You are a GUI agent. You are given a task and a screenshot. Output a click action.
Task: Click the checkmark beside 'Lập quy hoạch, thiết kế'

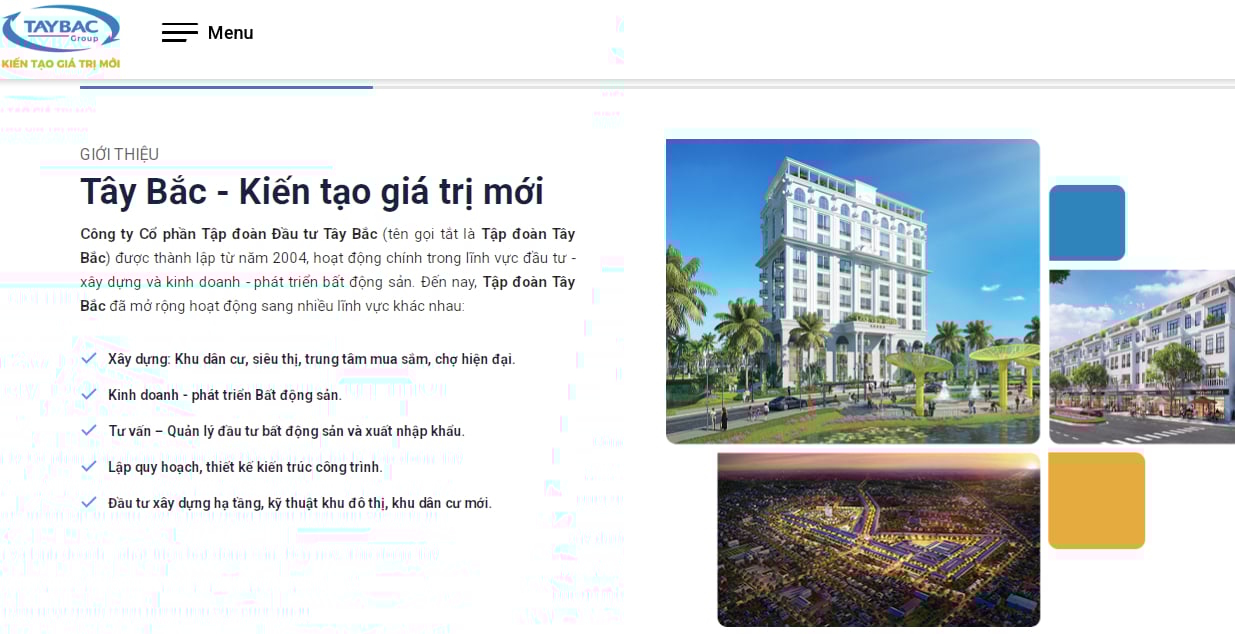click(88, 467)
